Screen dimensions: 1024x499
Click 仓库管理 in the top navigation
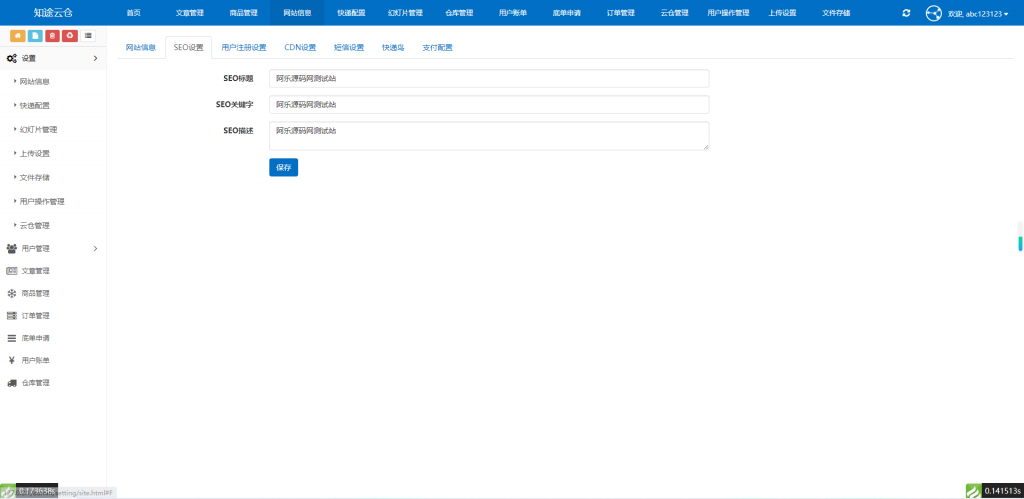(459, 13)
